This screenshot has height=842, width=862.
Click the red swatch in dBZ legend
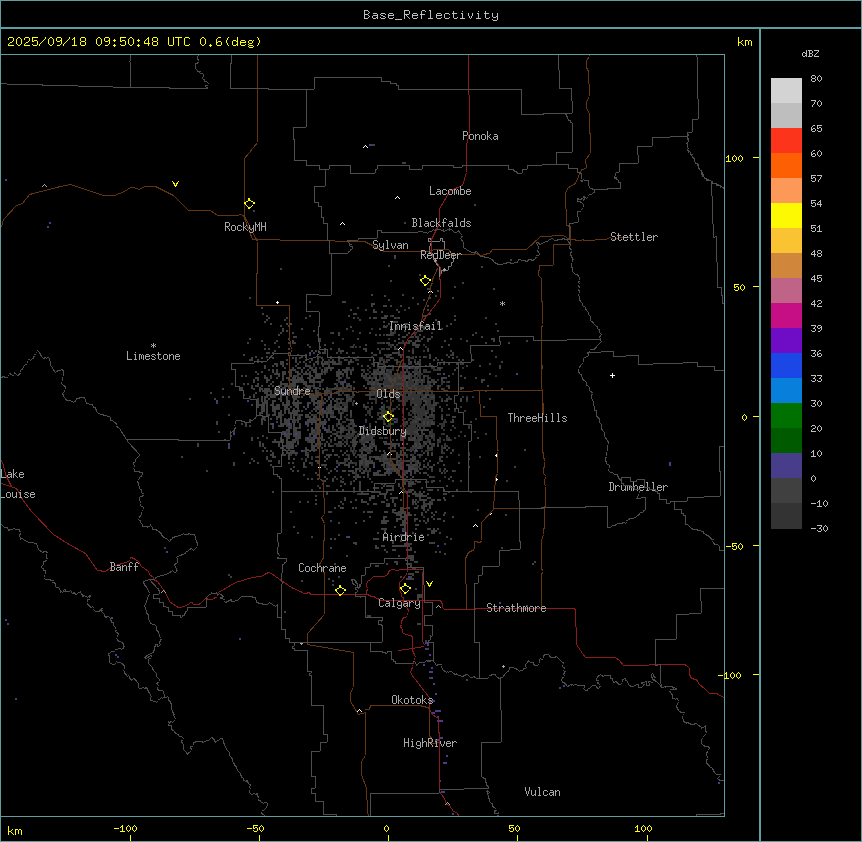786,140
